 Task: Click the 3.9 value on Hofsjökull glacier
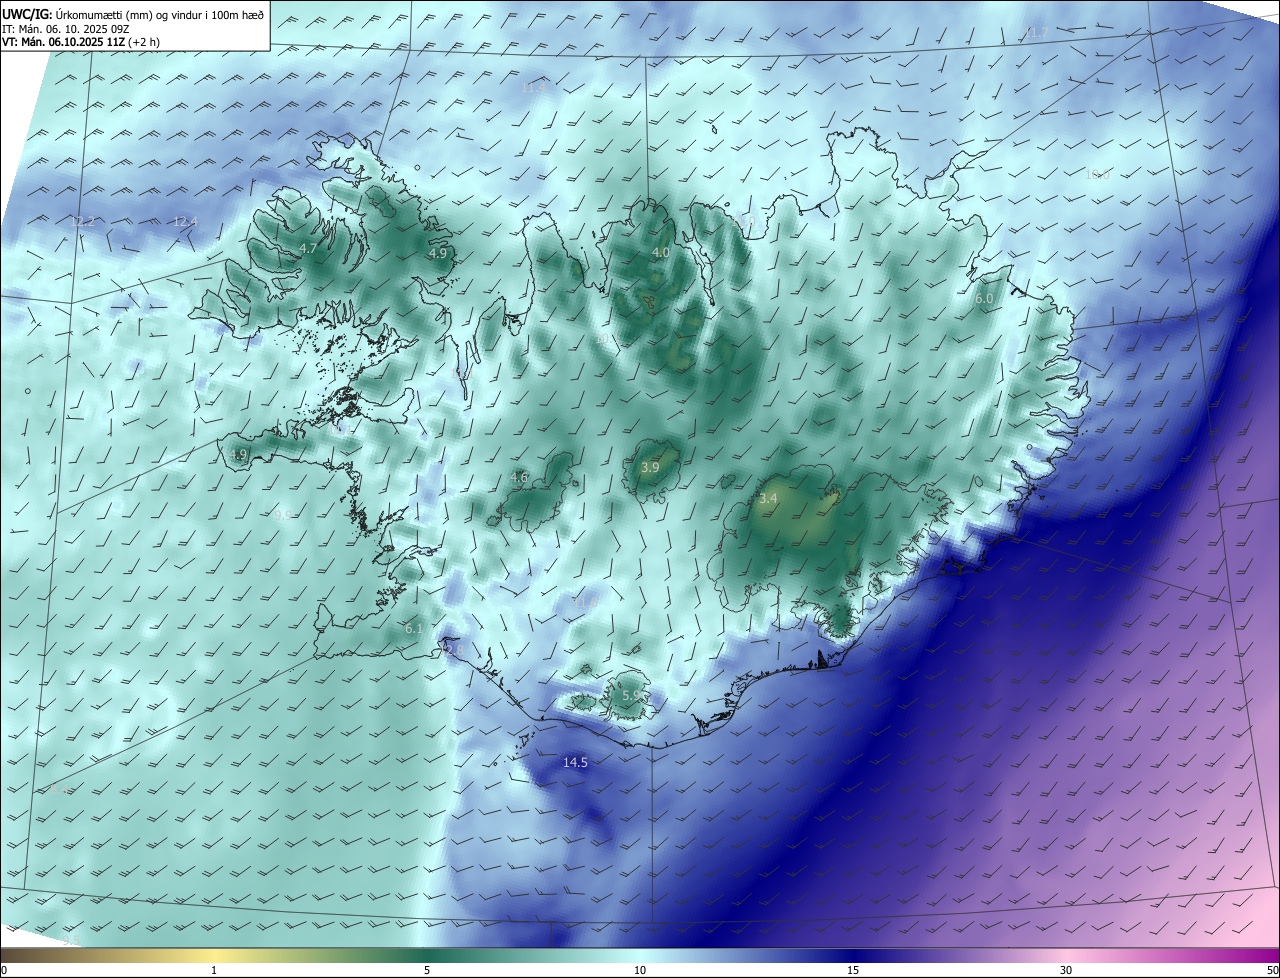650,467
